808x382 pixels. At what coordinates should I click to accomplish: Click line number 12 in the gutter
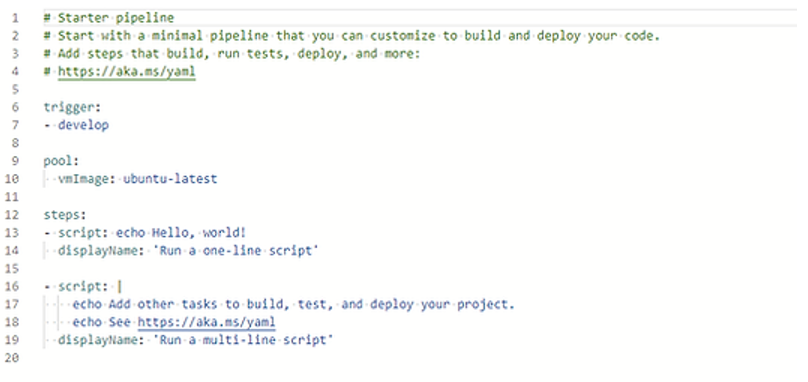point(12,215)
